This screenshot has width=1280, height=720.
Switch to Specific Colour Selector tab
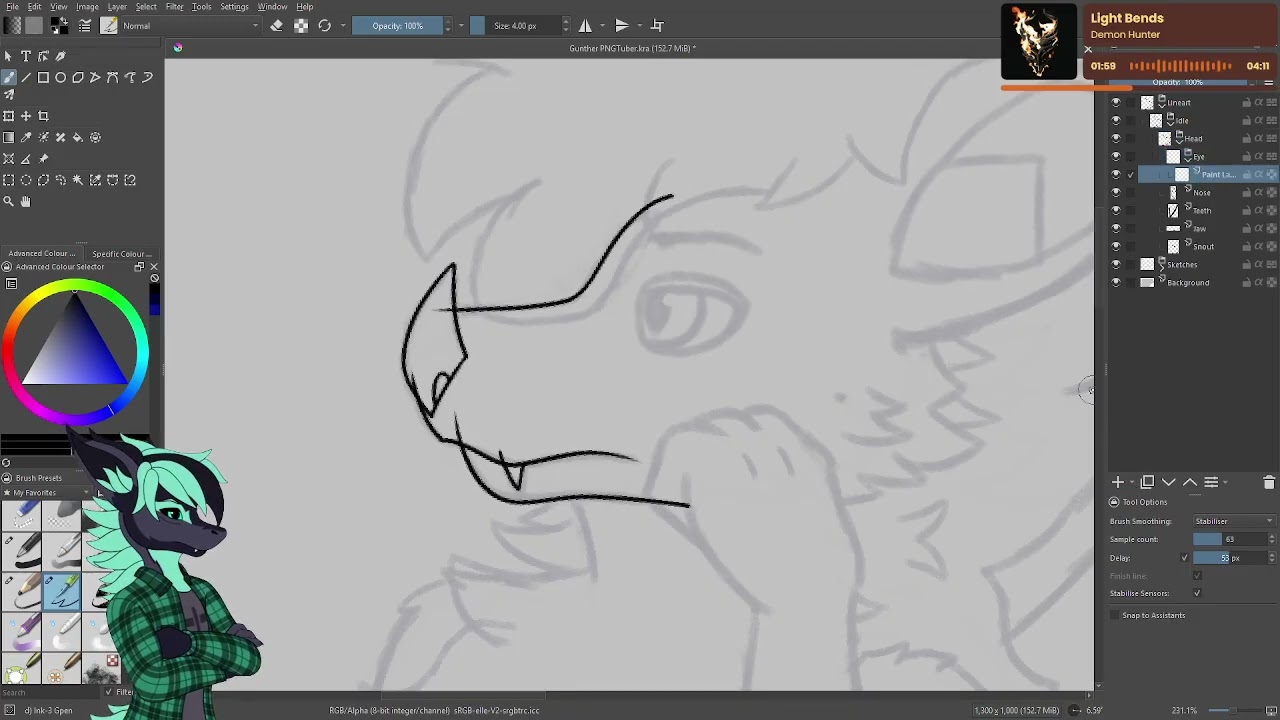coord(121,254)
